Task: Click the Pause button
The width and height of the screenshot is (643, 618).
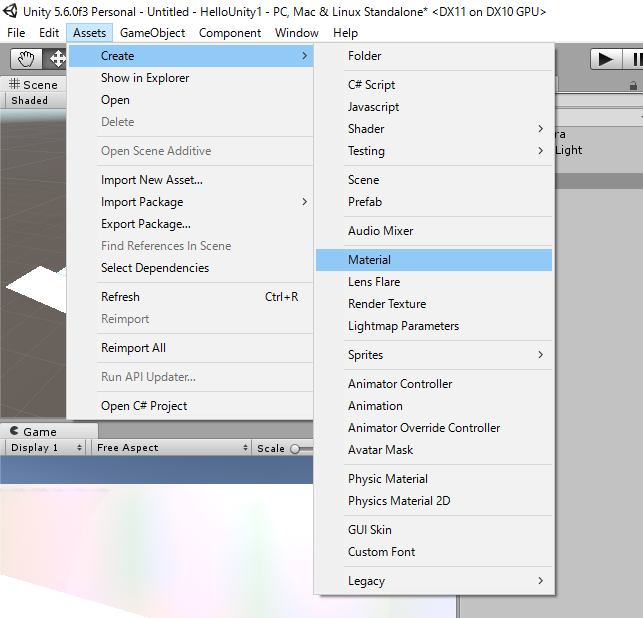Action: click(x=633, y=59)
